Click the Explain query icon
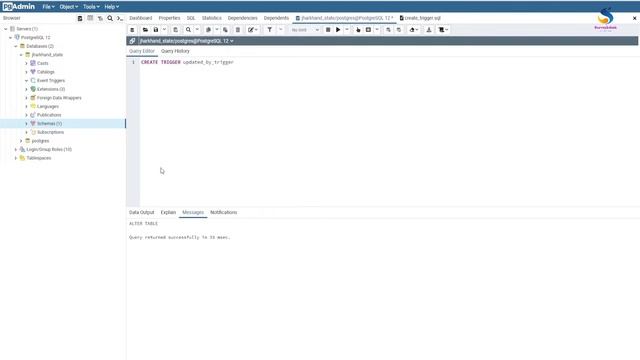Image resolution: width=640 pixels, height=360 pixels. click(x=358, y=30)
